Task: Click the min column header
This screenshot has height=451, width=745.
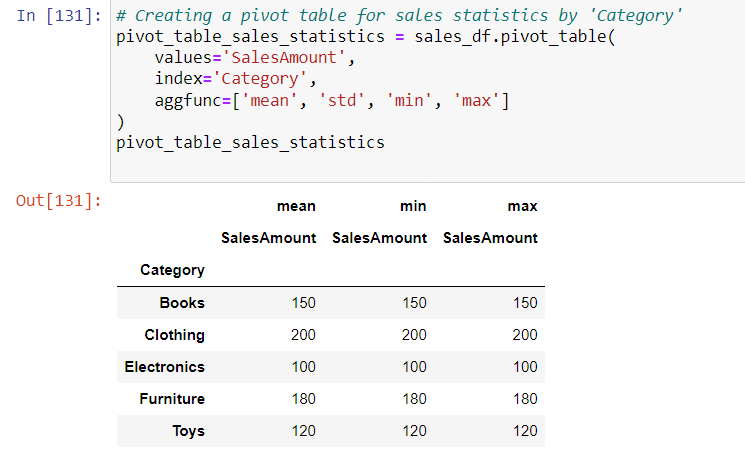Action: (x=413, y=206)
